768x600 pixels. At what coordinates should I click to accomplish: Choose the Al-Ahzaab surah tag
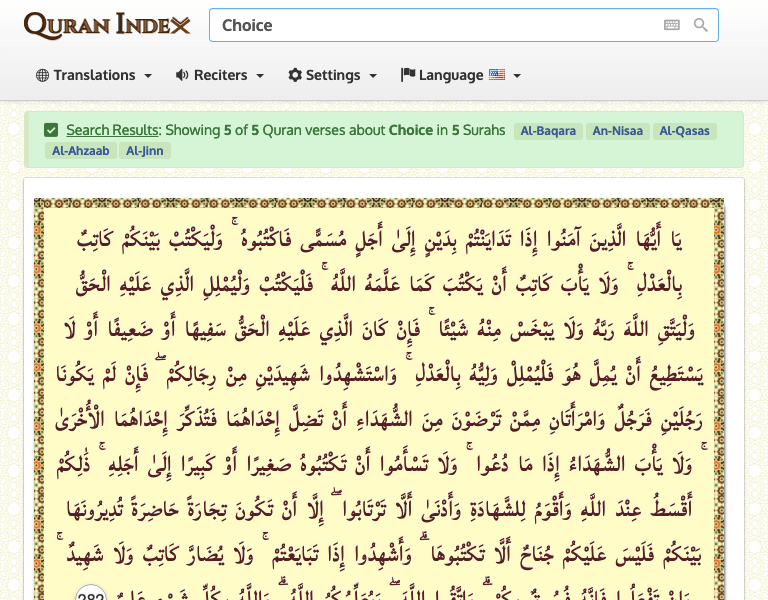pyautogui.click(x=80, y=151)
